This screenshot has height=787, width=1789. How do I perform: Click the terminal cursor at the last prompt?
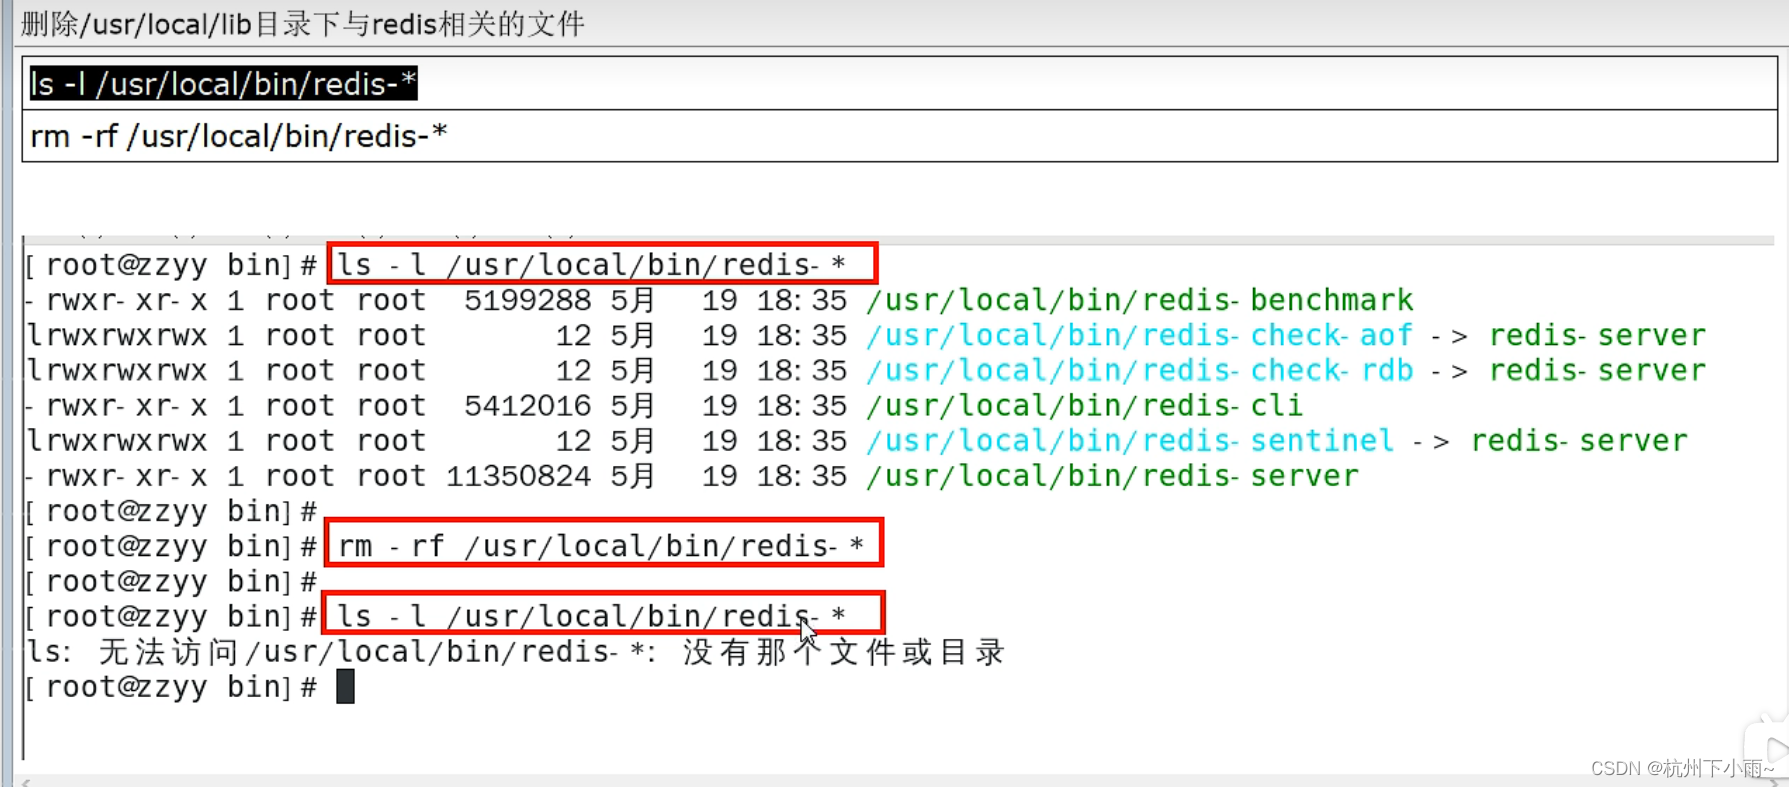coord(345,687)
